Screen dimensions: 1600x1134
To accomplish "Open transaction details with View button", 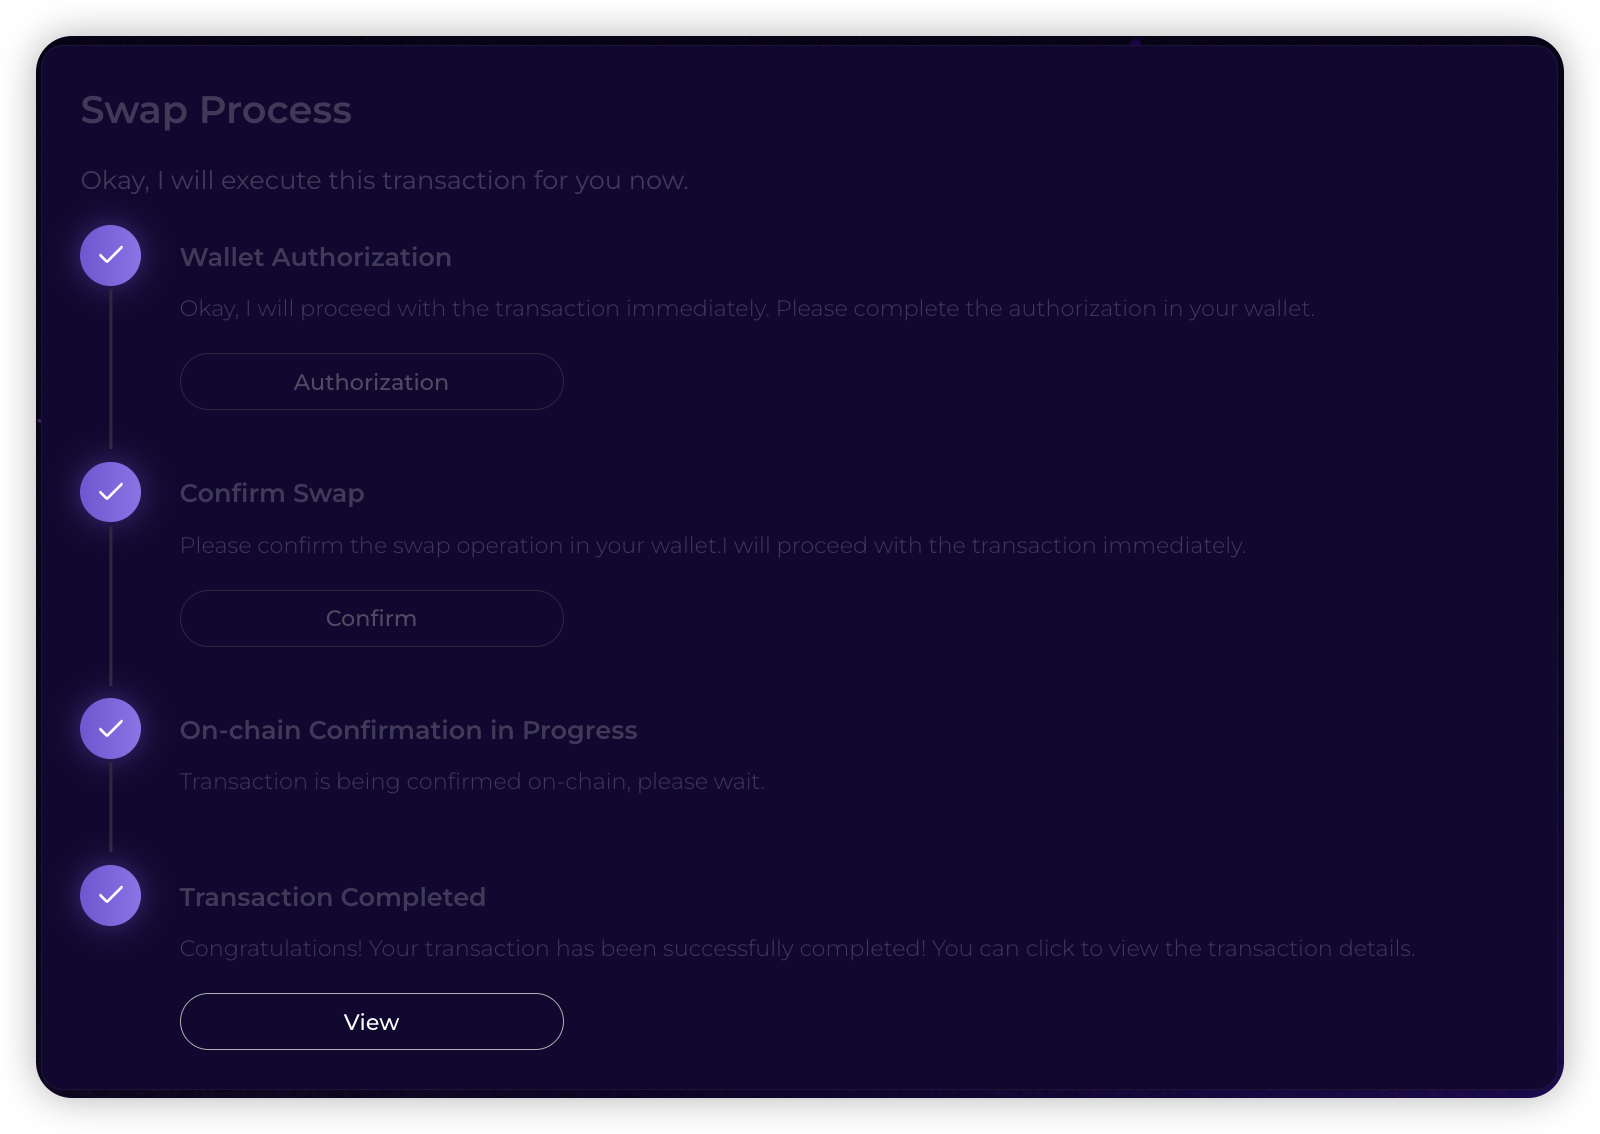I will point(372,1022).
